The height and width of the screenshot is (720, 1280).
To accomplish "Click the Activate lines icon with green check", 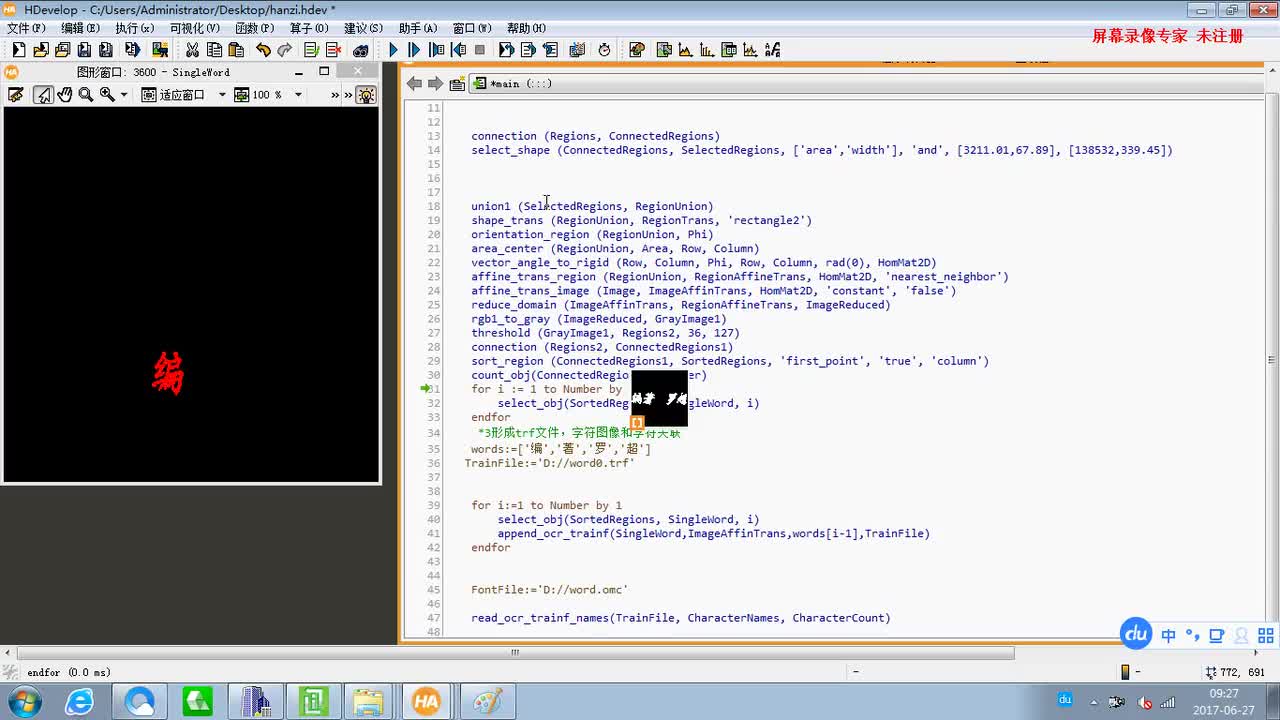I will (x=311, y=50).
